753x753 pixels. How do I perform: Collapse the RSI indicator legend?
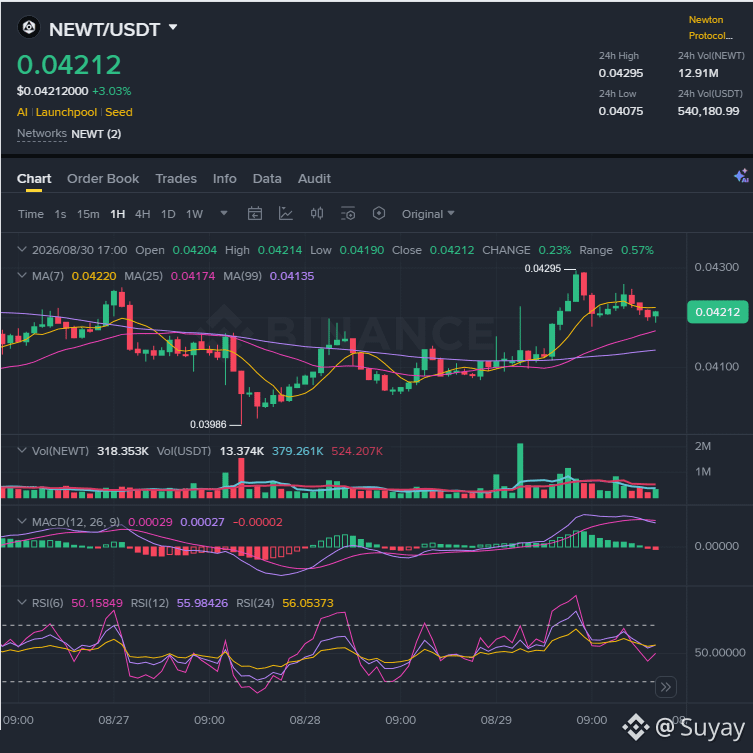(x=21, y=602)
